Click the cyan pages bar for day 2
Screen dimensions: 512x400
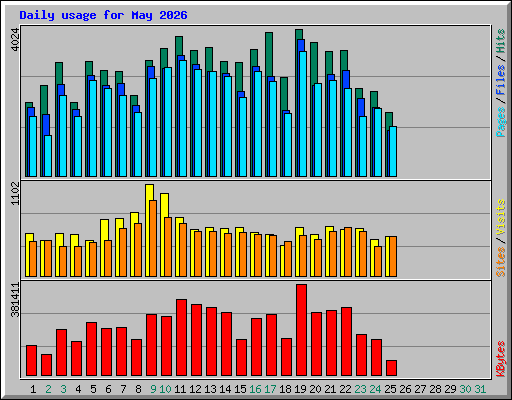coord(48,156)
